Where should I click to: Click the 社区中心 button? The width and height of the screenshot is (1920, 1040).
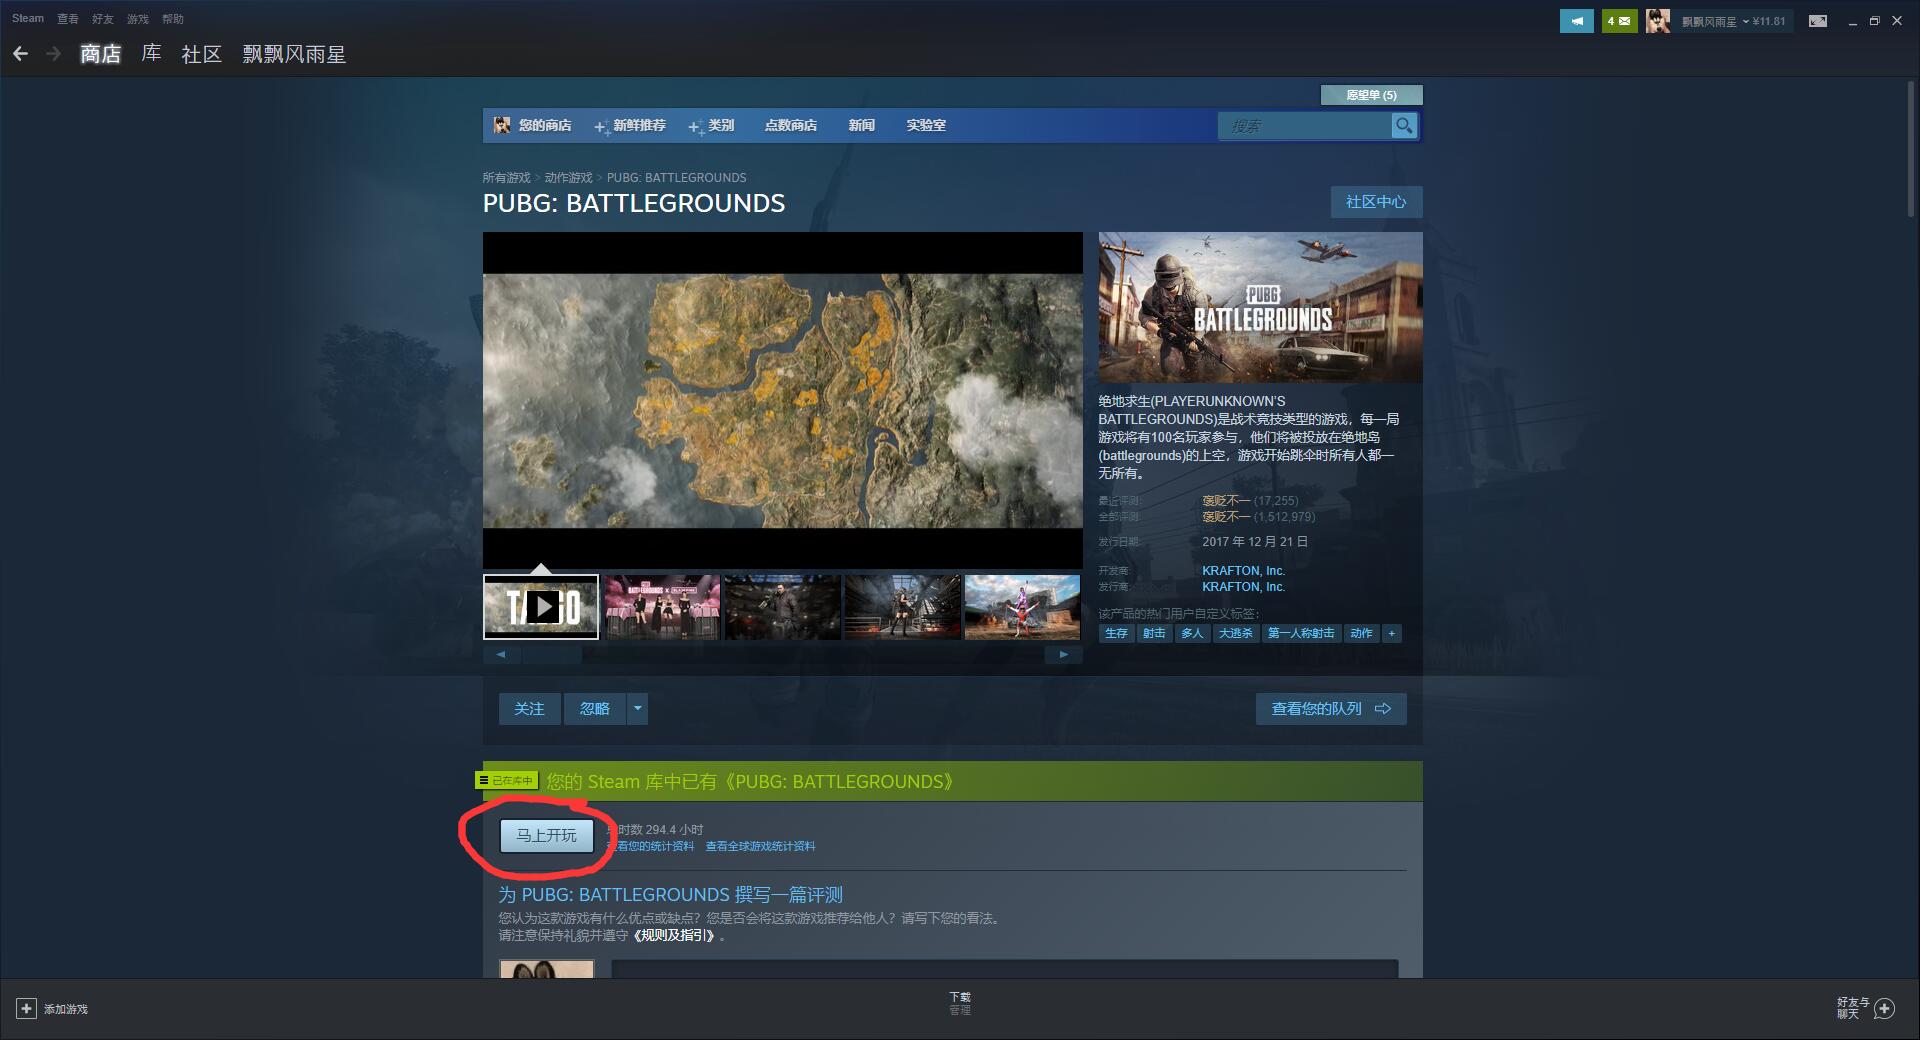(x=1376, y=202)
